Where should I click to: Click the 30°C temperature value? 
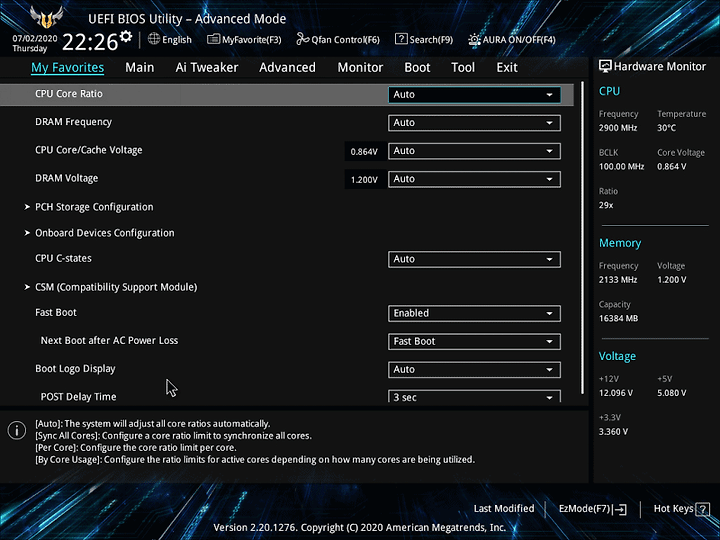click(666, 128)
